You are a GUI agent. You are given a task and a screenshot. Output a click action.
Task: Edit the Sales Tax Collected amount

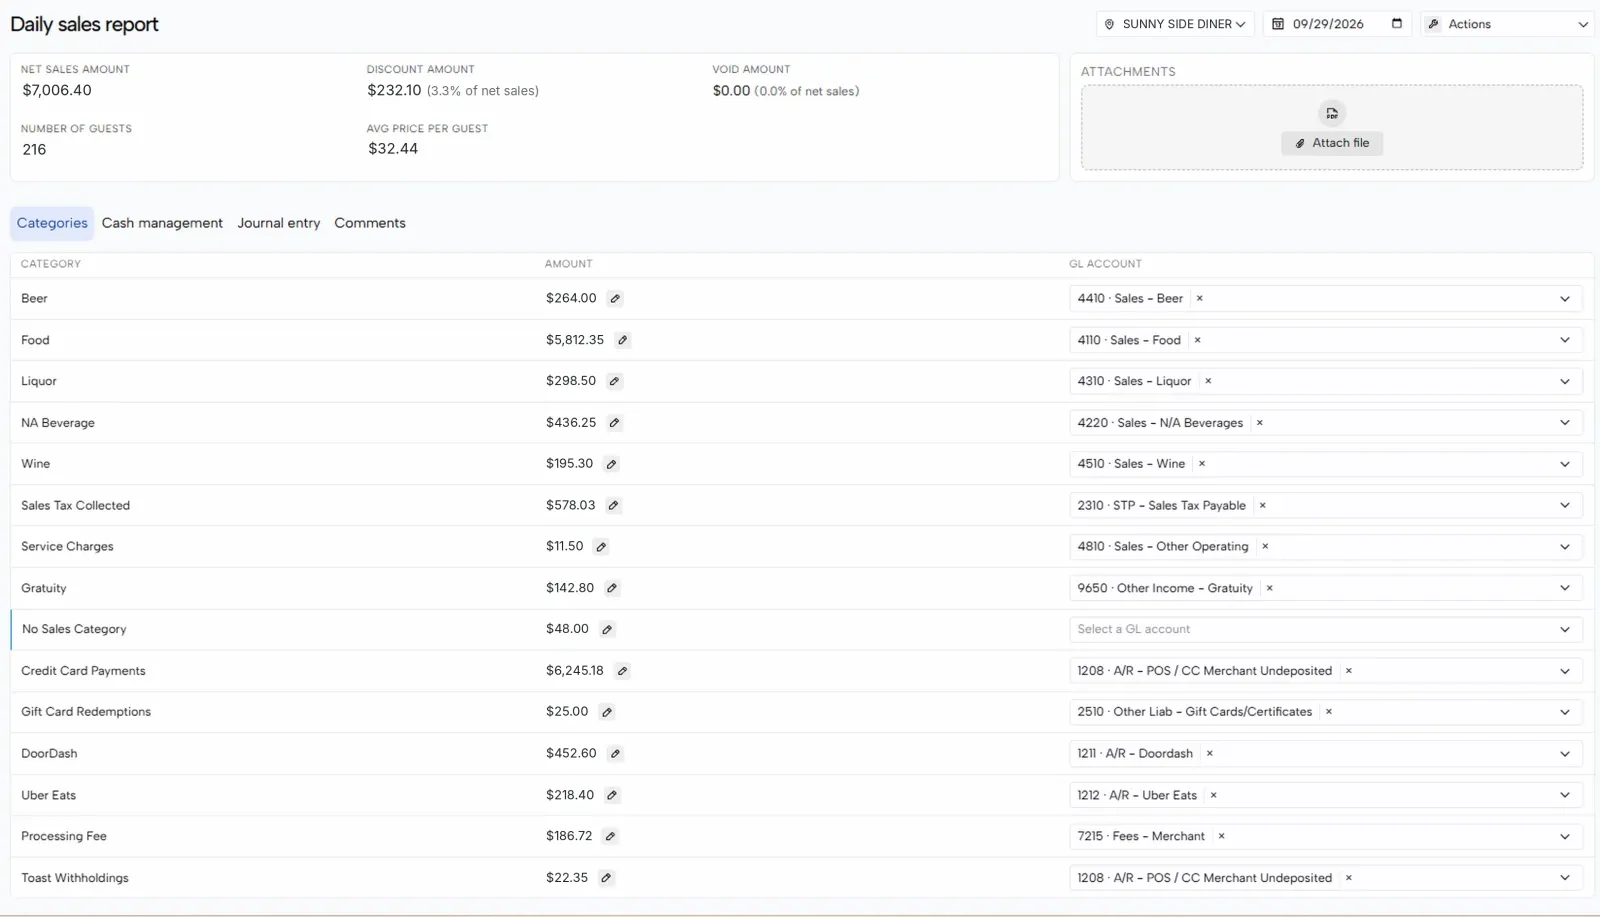(613, 506)
